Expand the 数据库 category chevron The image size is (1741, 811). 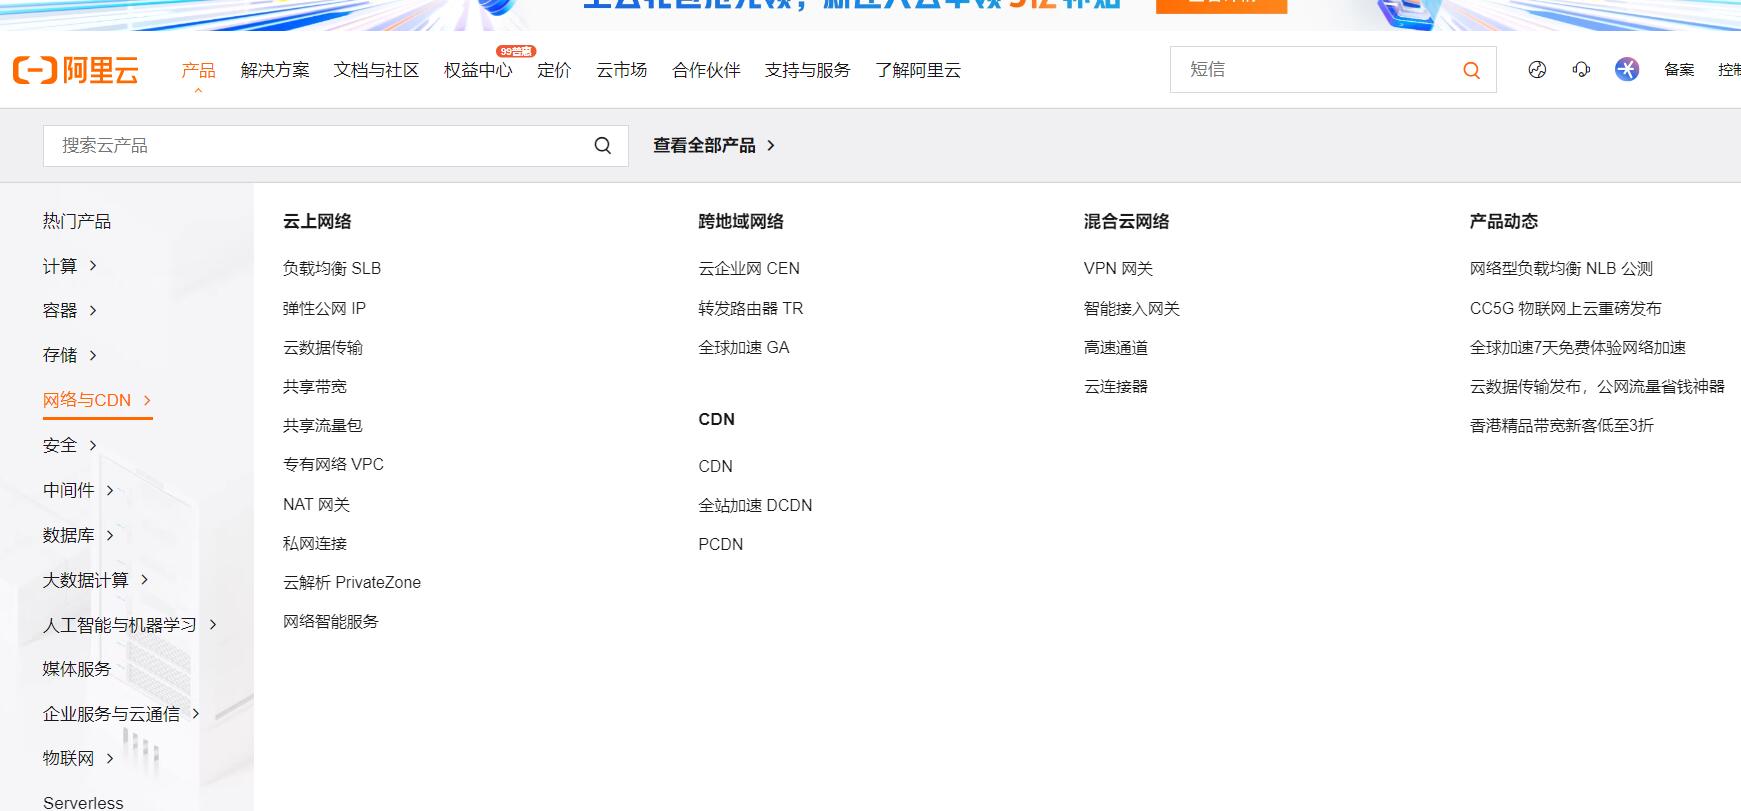pyautogui.click(x=110, y=535)
